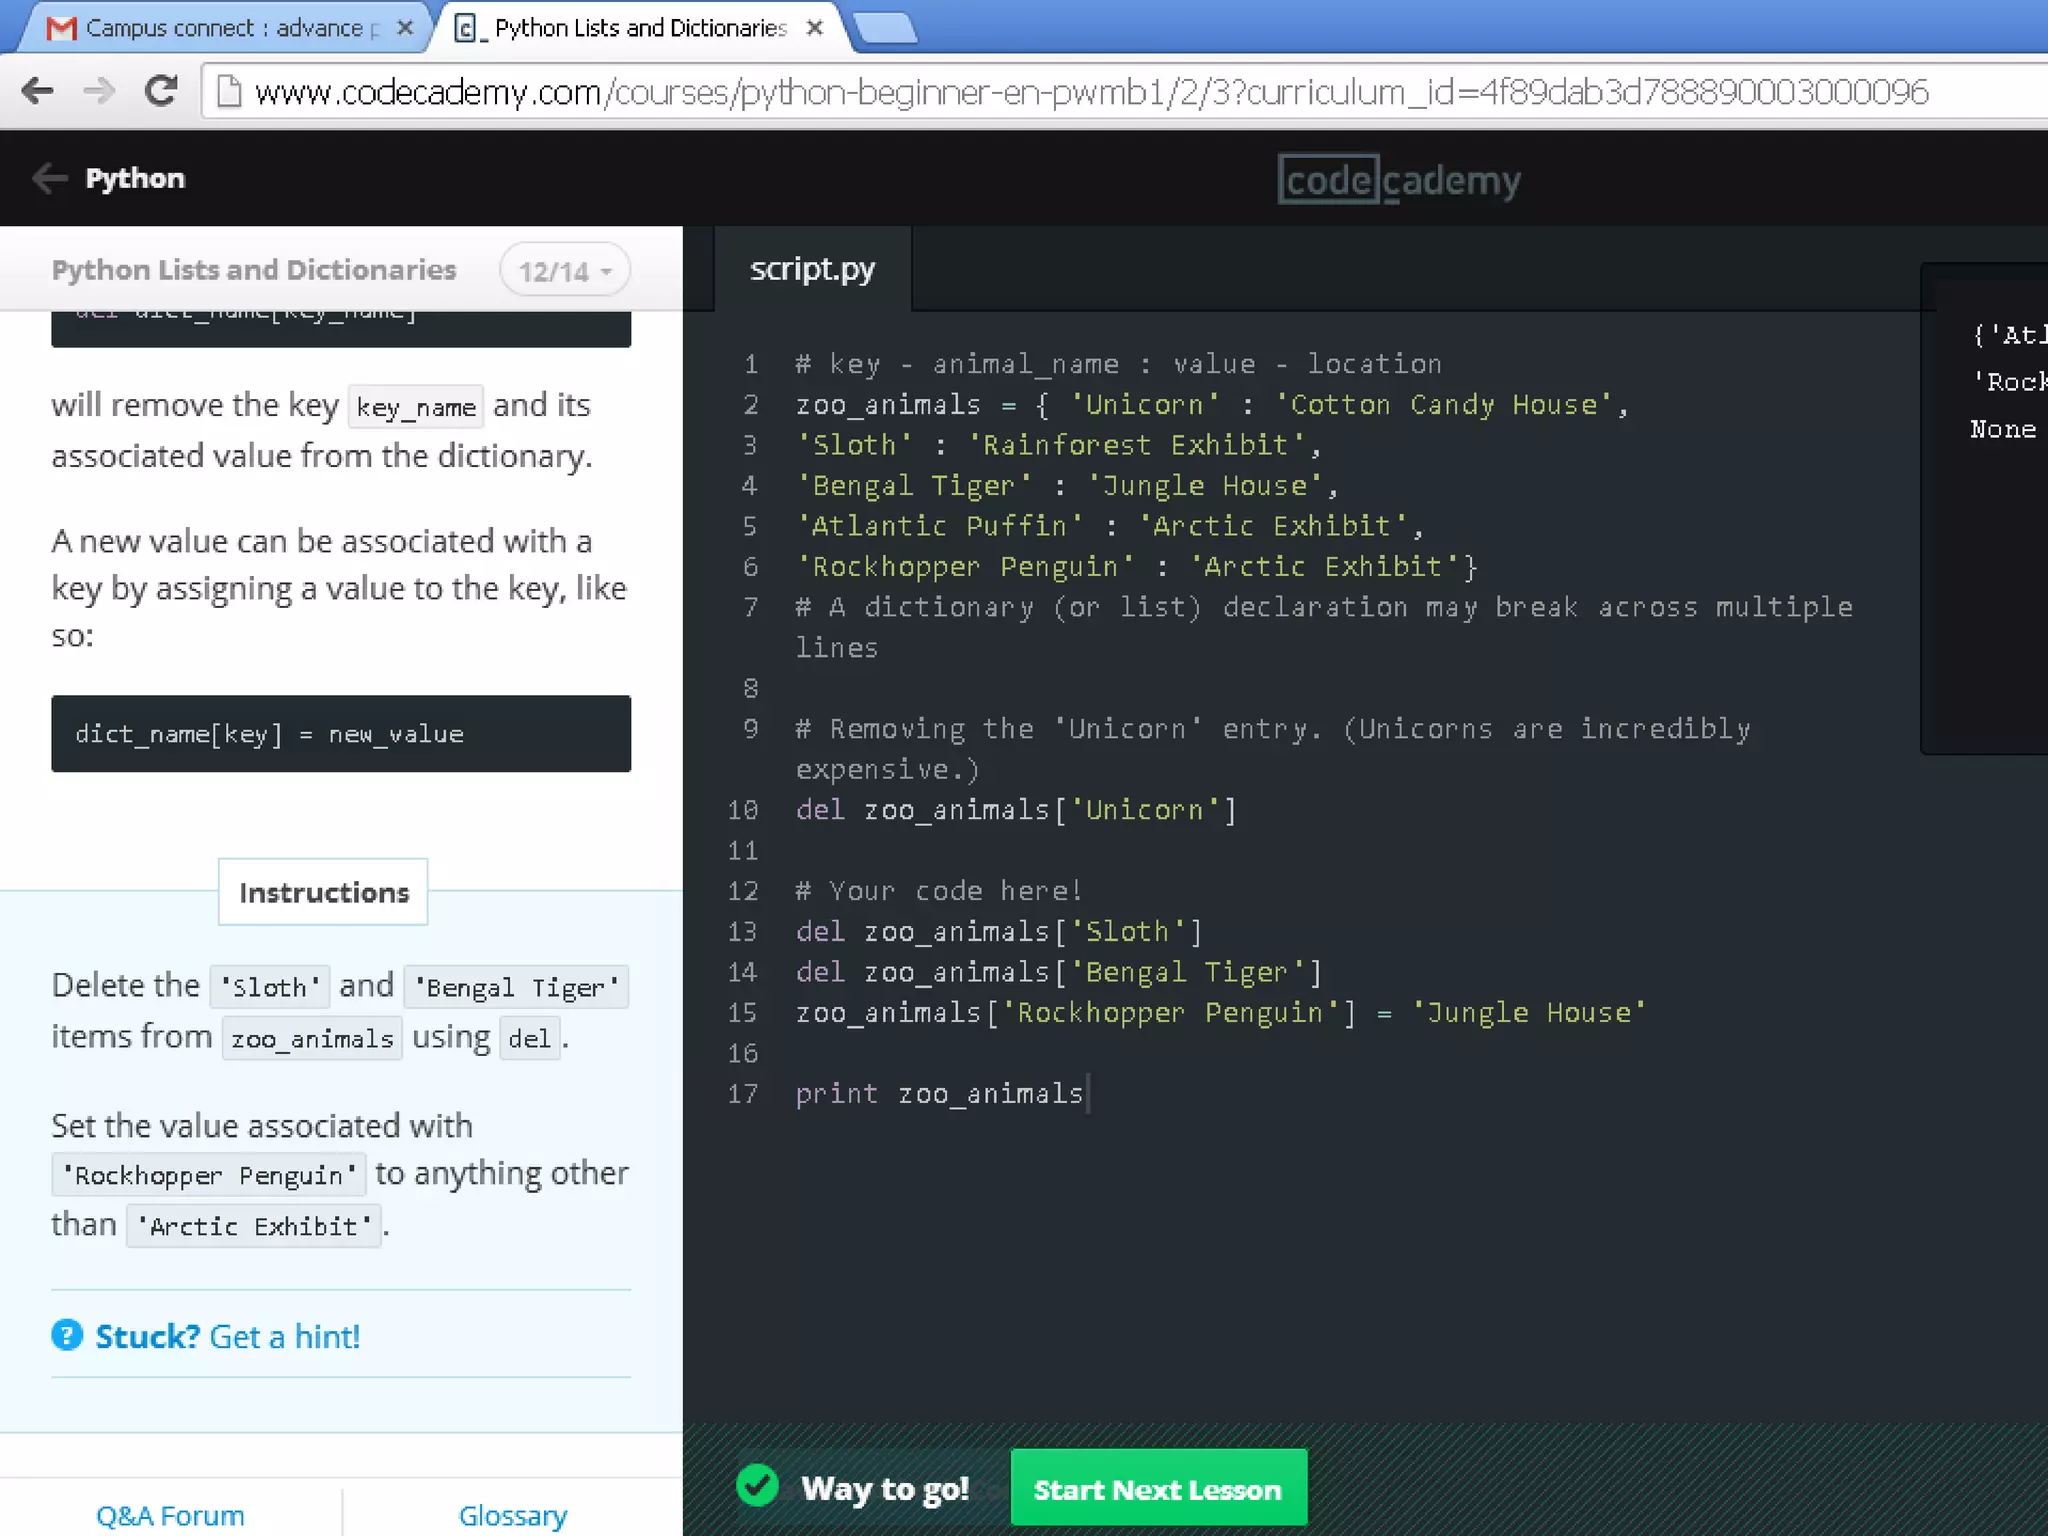Click line 6 Rockhopper Penguin dictionary entry
Screen dimensions: 2048x1536
[1136, 567]
